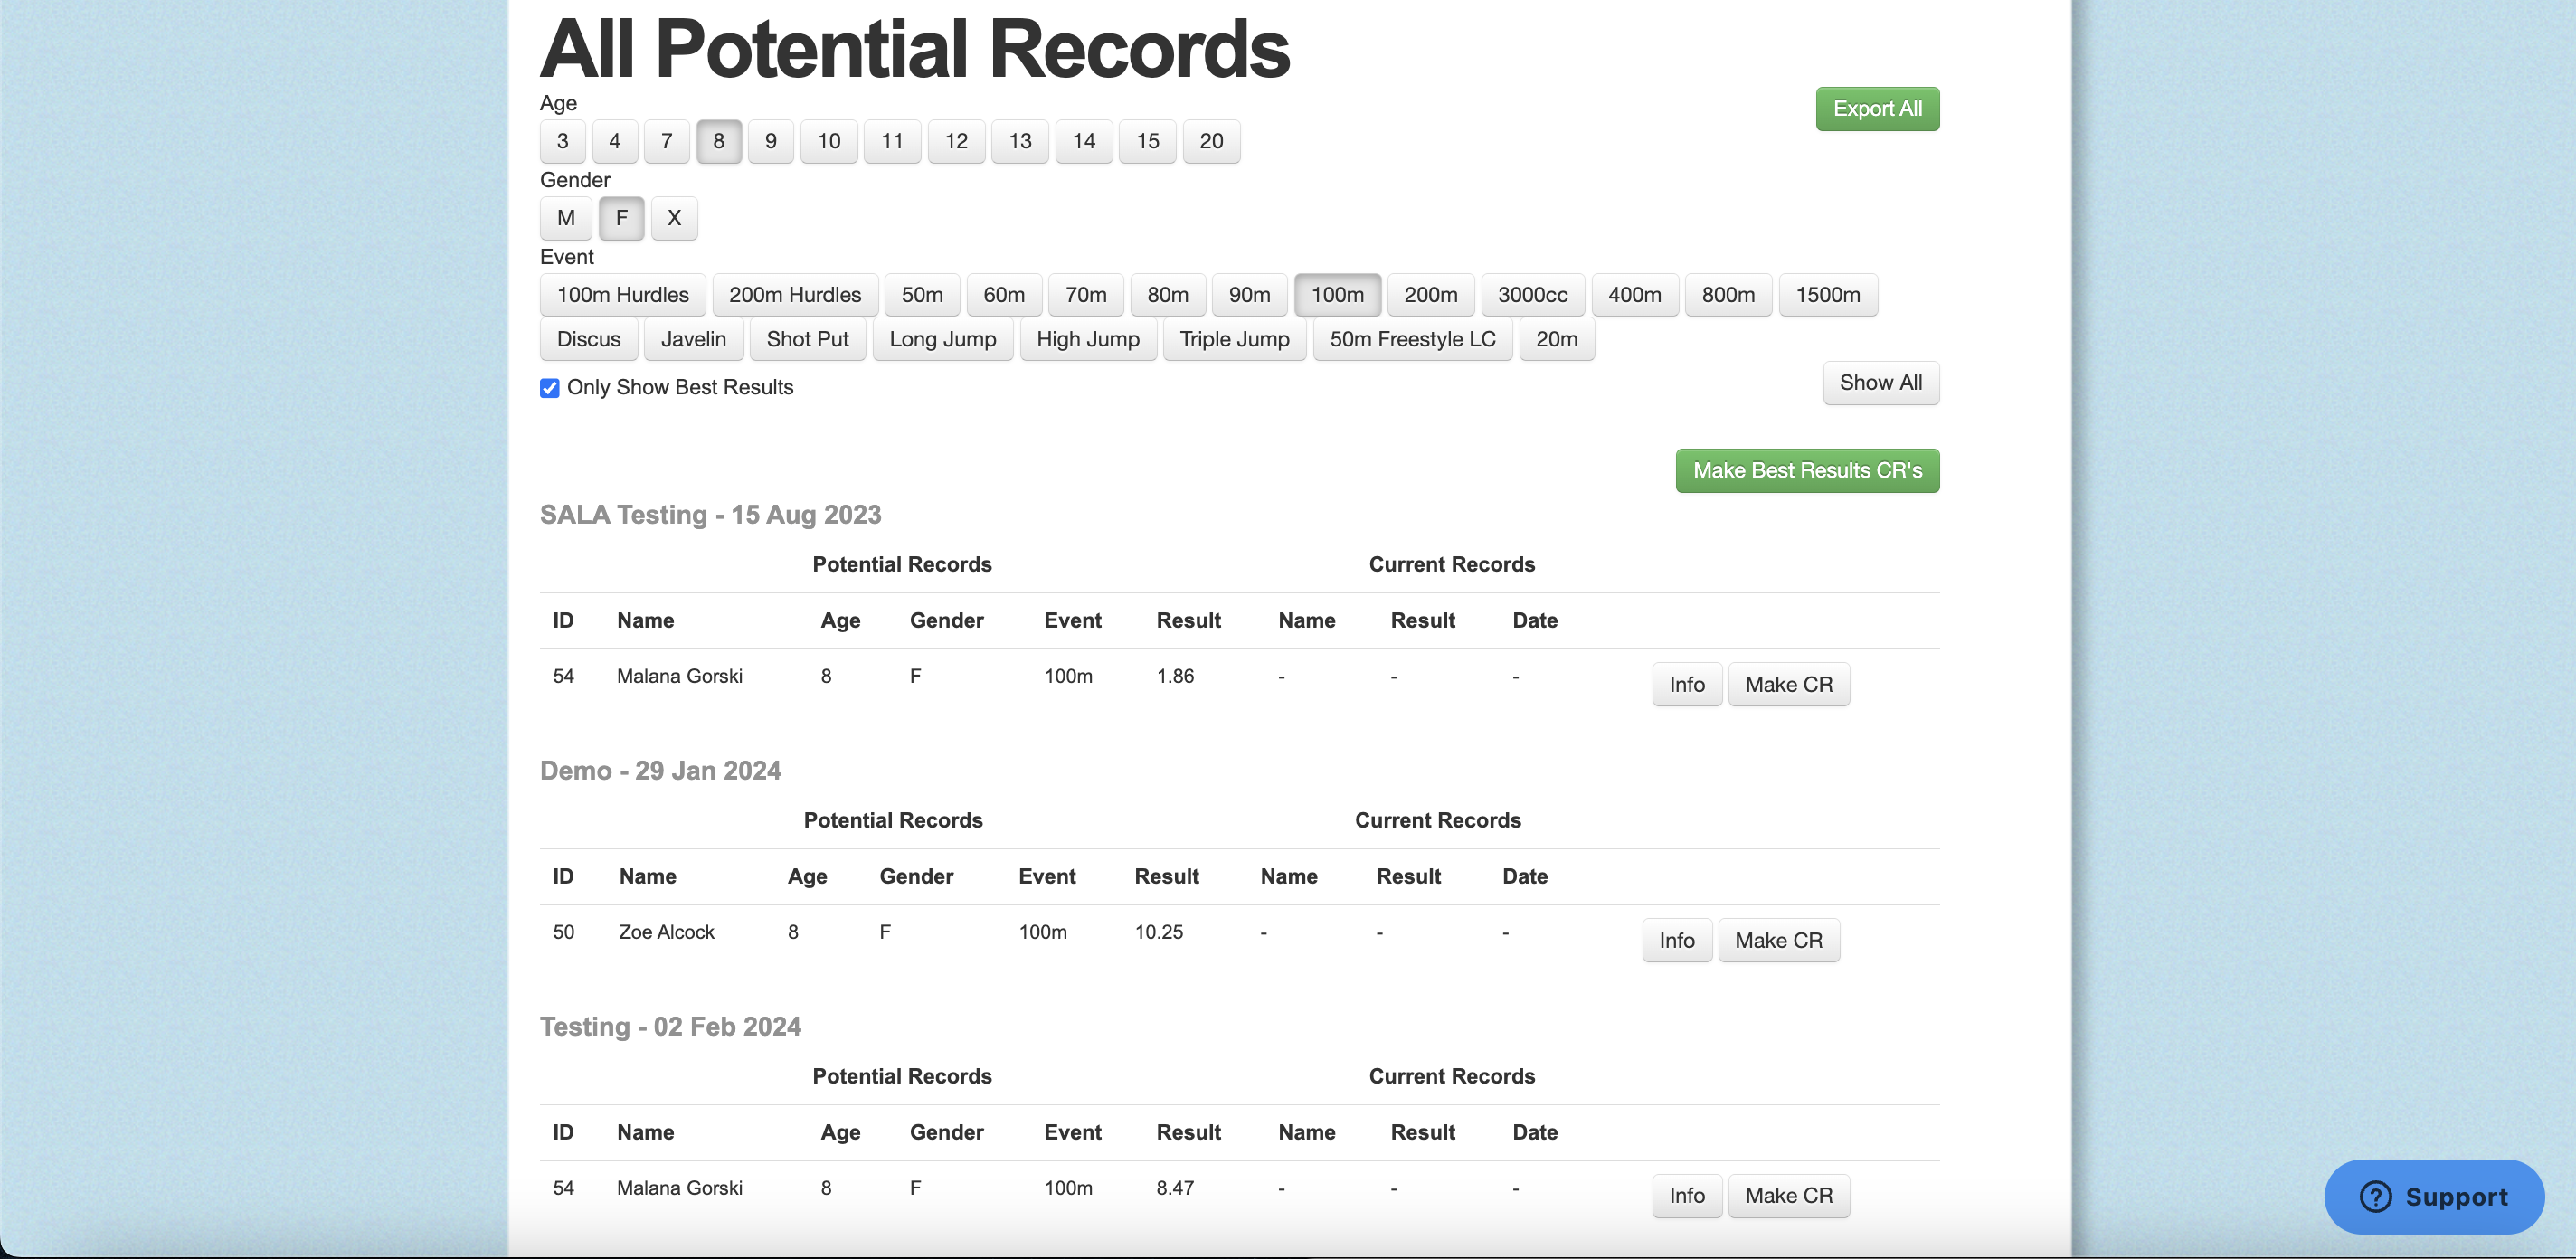This screenshot has height=1259, width=2576.
Task: Choose the 80m event filter
Action: pos(1168,295)
